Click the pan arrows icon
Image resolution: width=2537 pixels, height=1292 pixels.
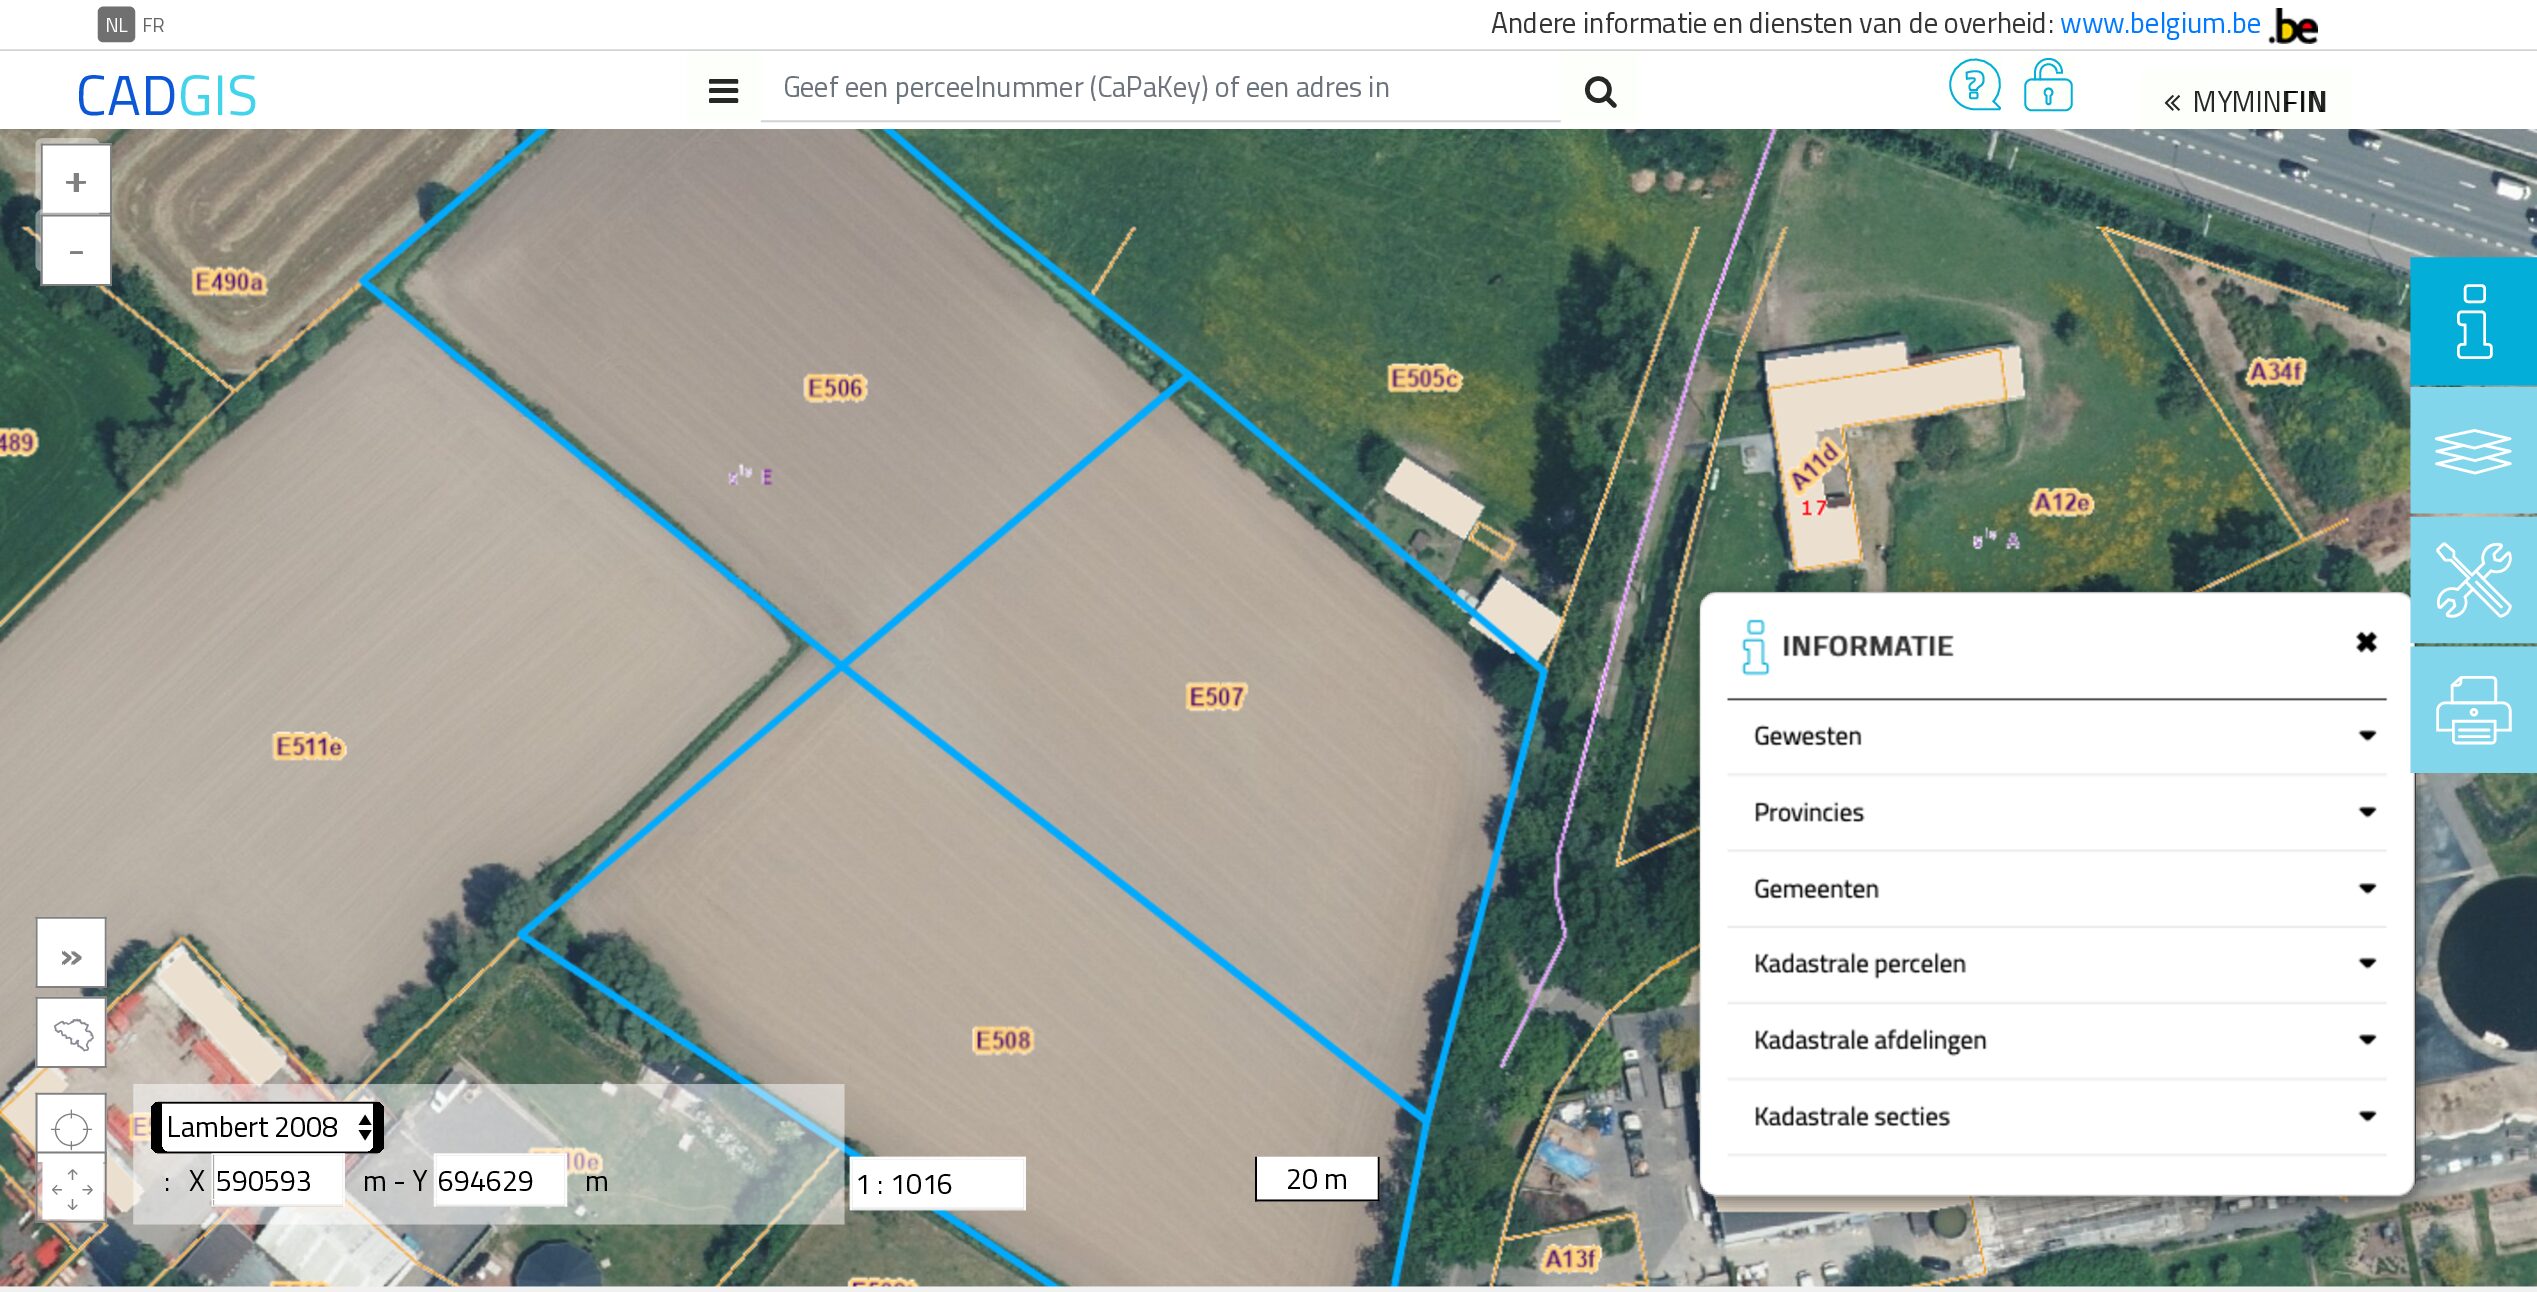pos(71,1188)
